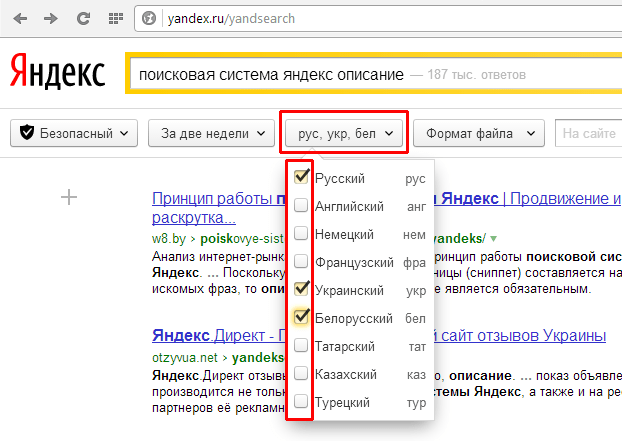Click the раскрутка... link text
The image size is (622, 441).
click(194, 217)
